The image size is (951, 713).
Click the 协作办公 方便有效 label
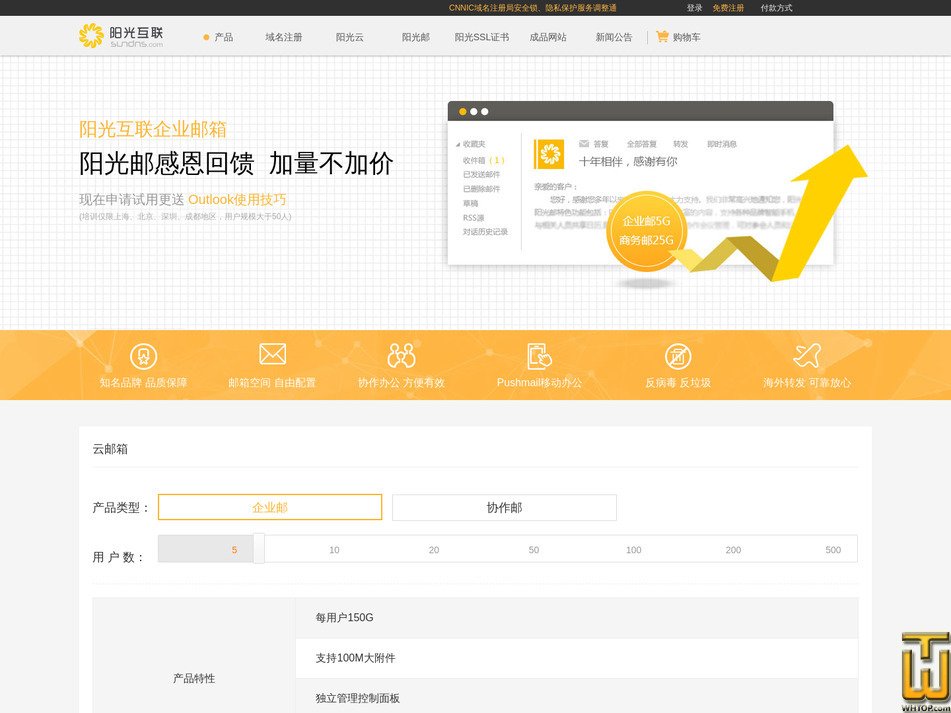tap(402, 383)
